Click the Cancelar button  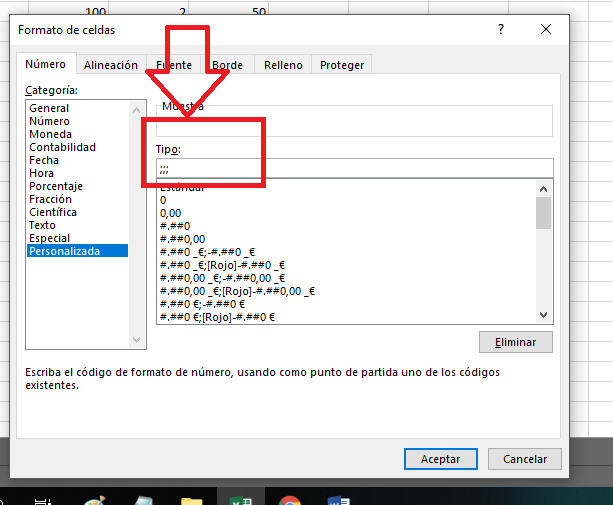coord(525,459)
